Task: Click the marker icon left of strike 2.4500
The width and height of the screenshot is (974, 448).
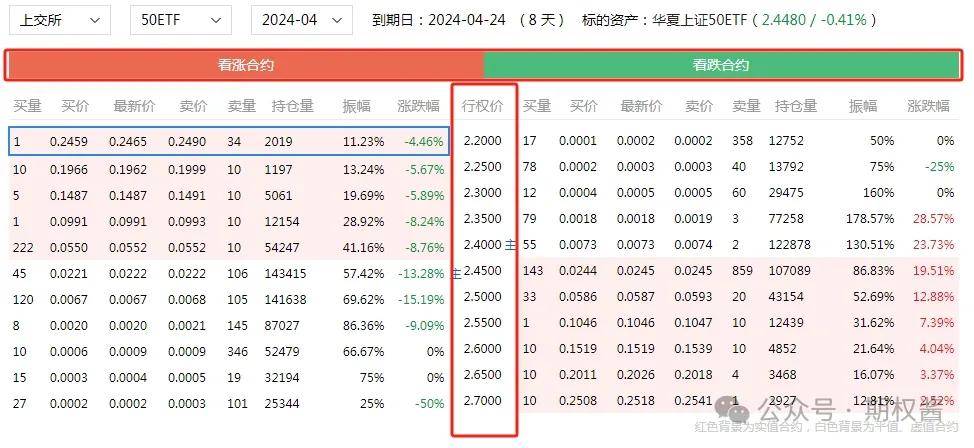Action: pos(456,271)
